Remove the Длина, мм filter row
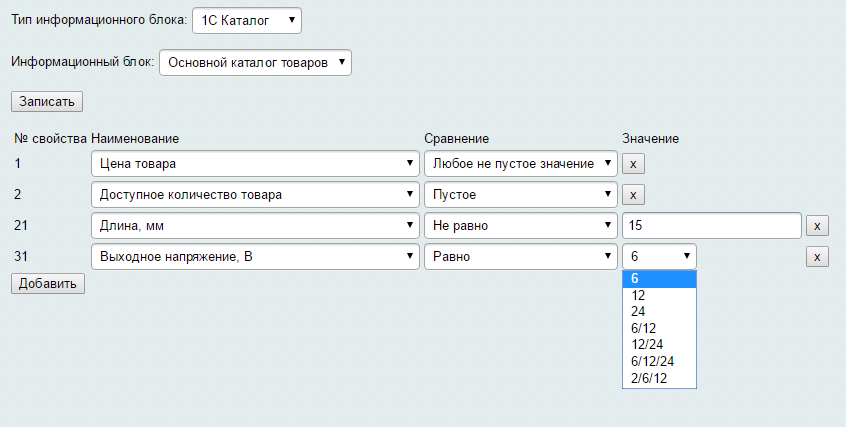Viewport: 846px width, 427px height. coord(817,226)
